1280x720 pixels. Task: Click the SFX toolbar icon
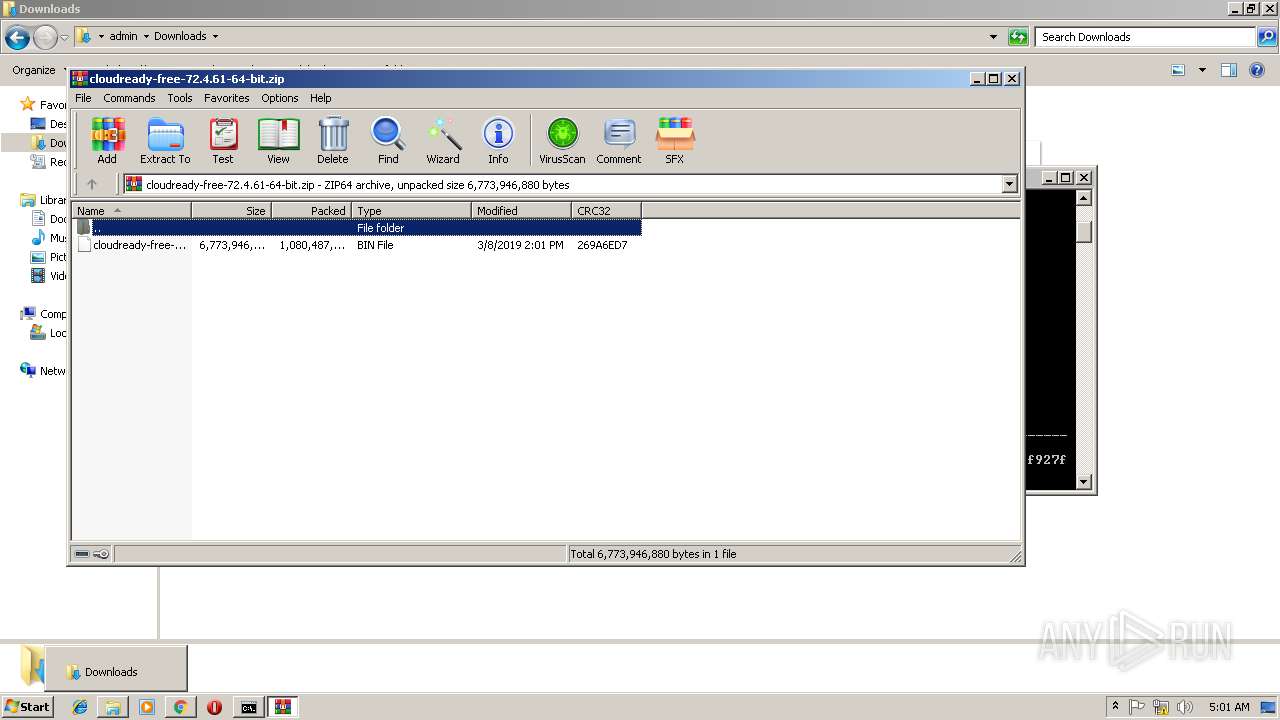675,140
